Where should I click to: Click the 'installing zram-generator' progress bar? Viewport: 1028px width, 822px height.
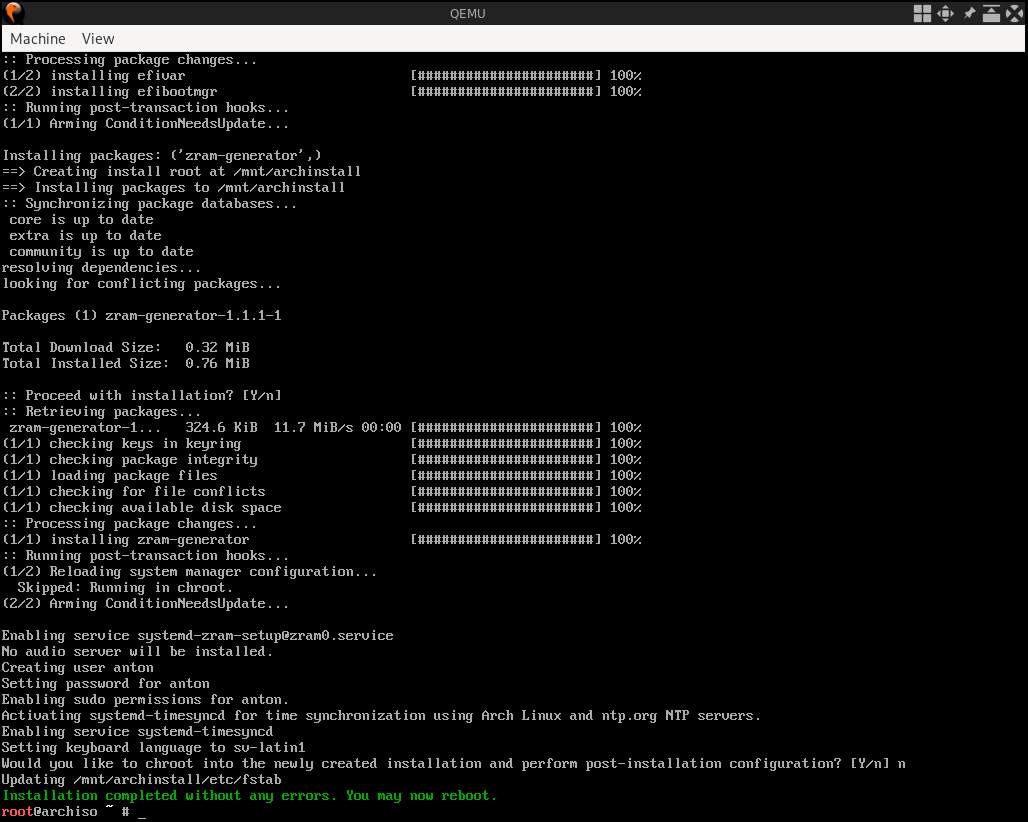tap(505, 539)
